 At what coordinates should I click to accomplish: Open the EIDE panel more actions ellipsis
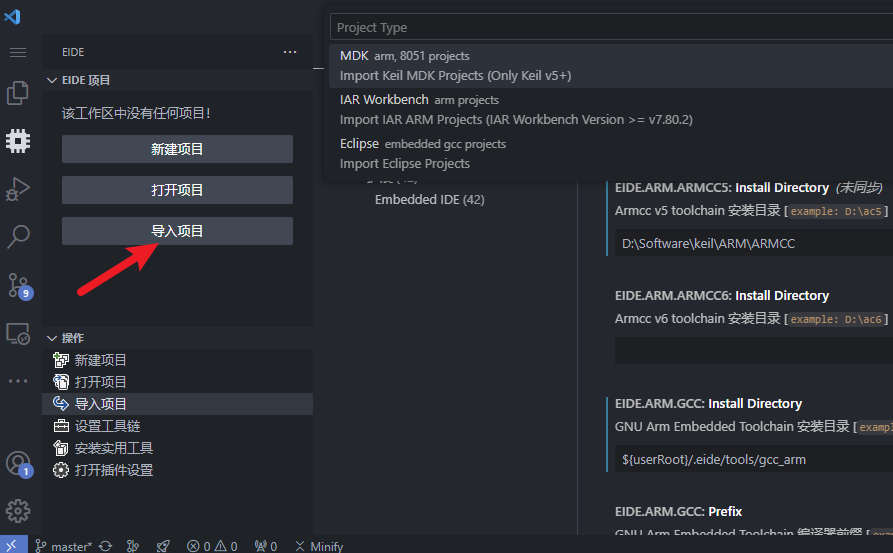290,52
